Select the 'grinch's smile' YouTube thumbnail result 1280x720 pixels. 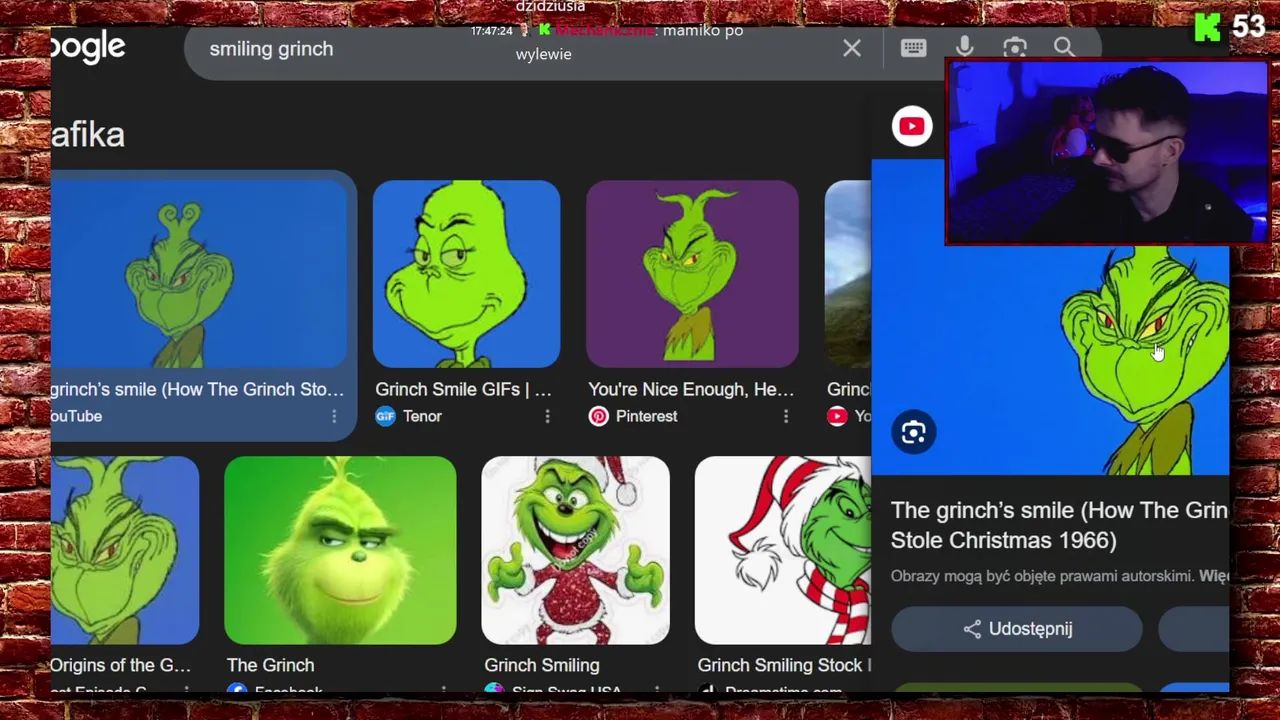(199, 274)
